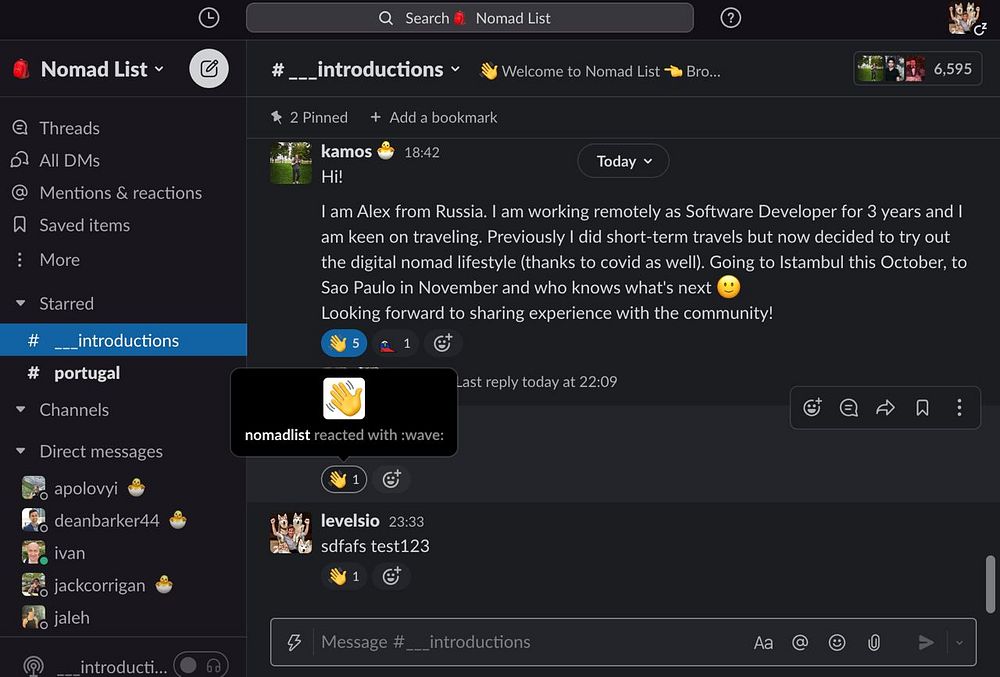Open Threads in the sidebar

tap(123, 128)
